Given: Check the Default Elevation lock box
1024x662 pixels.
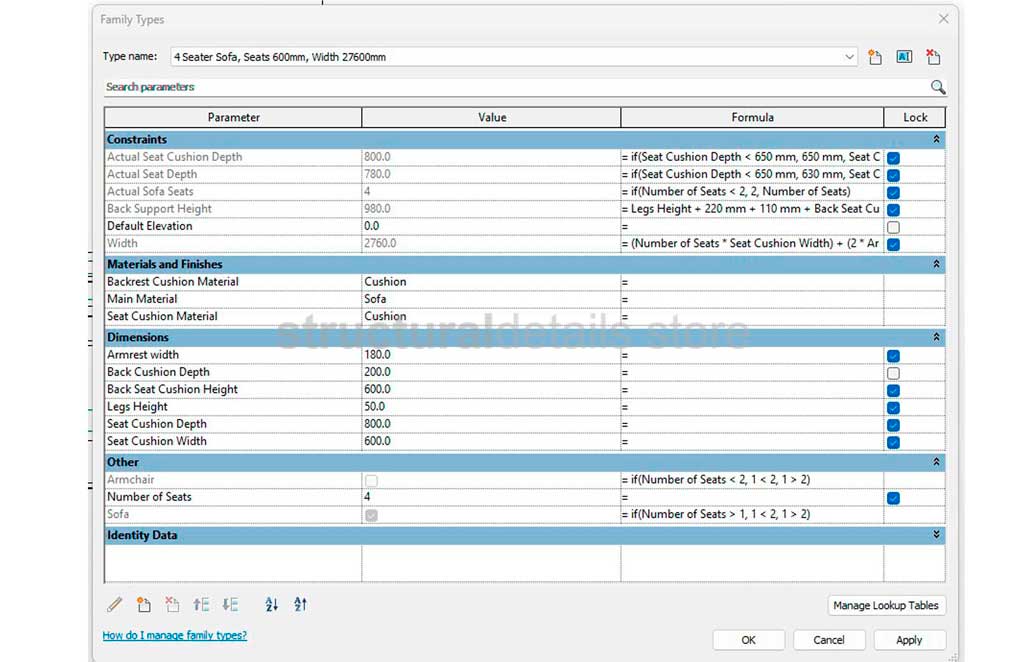Looking at the screenshot, I should 893,226.
